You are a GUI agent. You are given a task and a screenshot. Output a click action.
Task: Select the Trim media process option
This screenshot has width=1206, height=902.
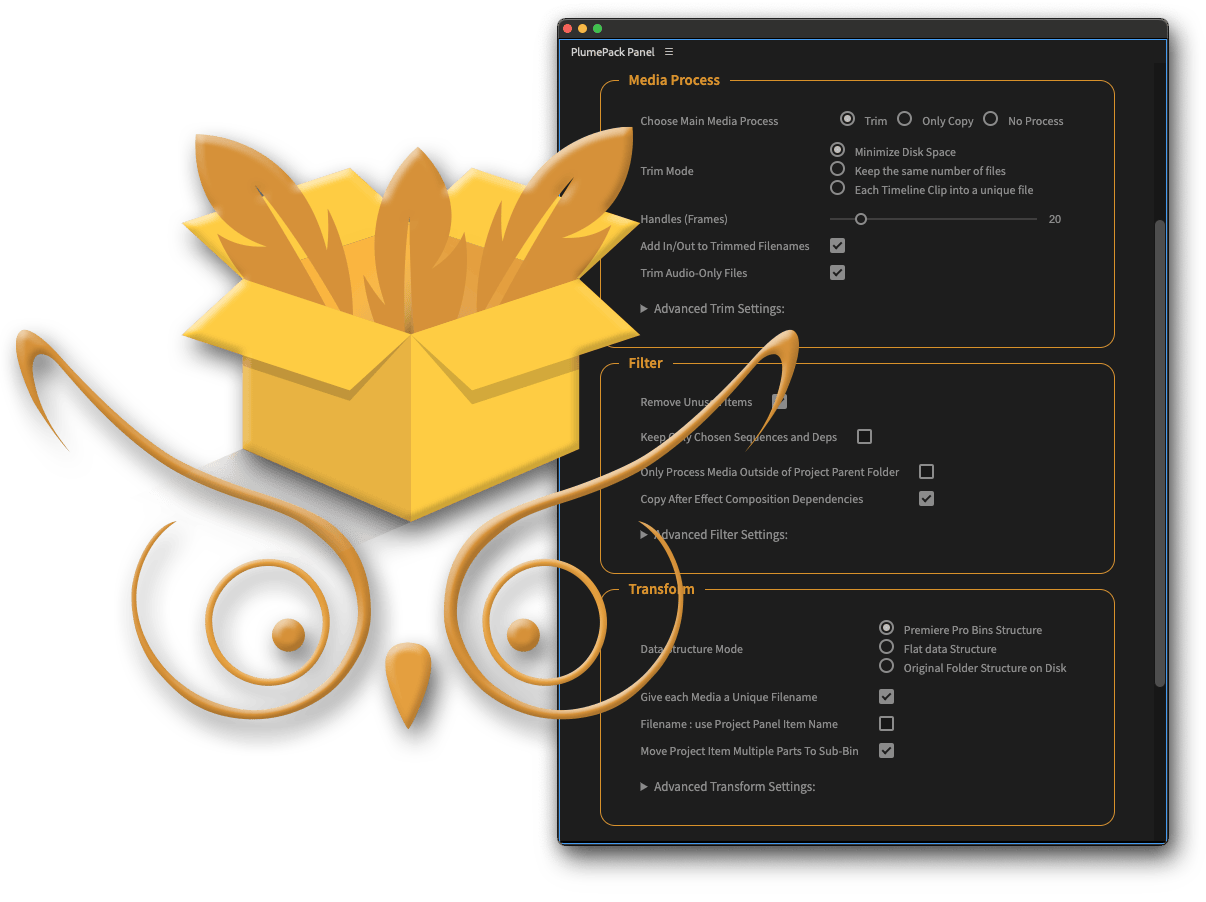(847, 119)
